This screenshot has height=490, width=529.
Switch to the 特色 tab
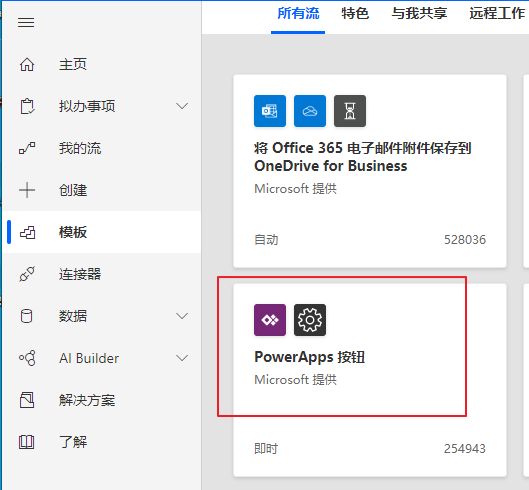point(355,13)
